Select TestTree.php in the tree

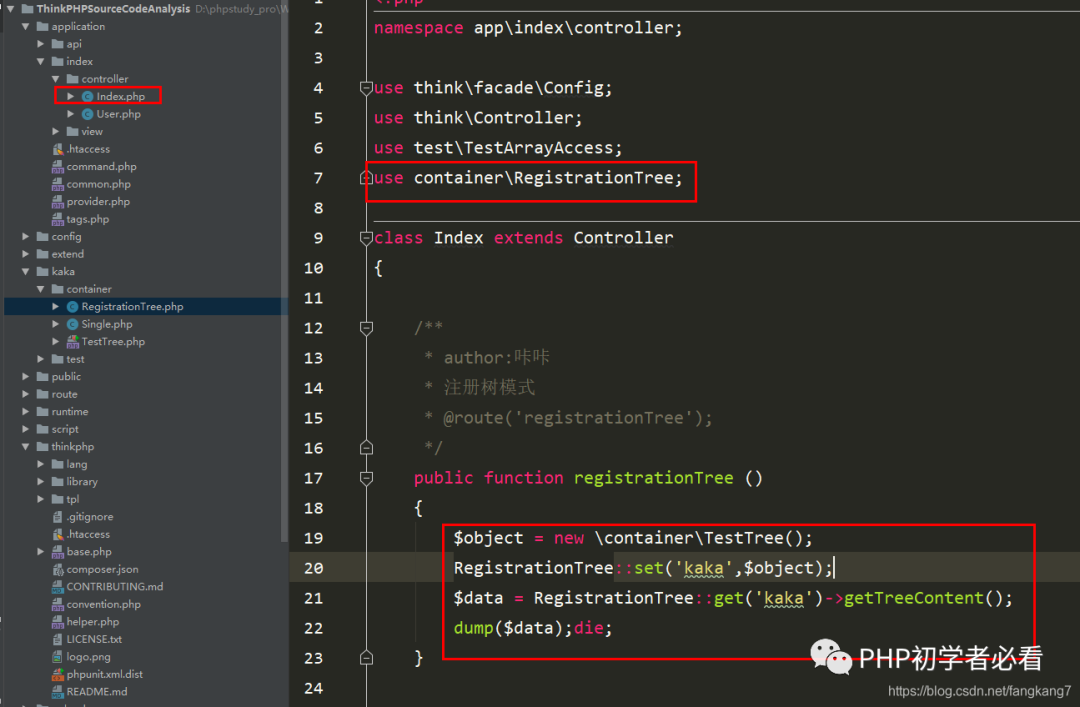[x=113, y=342]
